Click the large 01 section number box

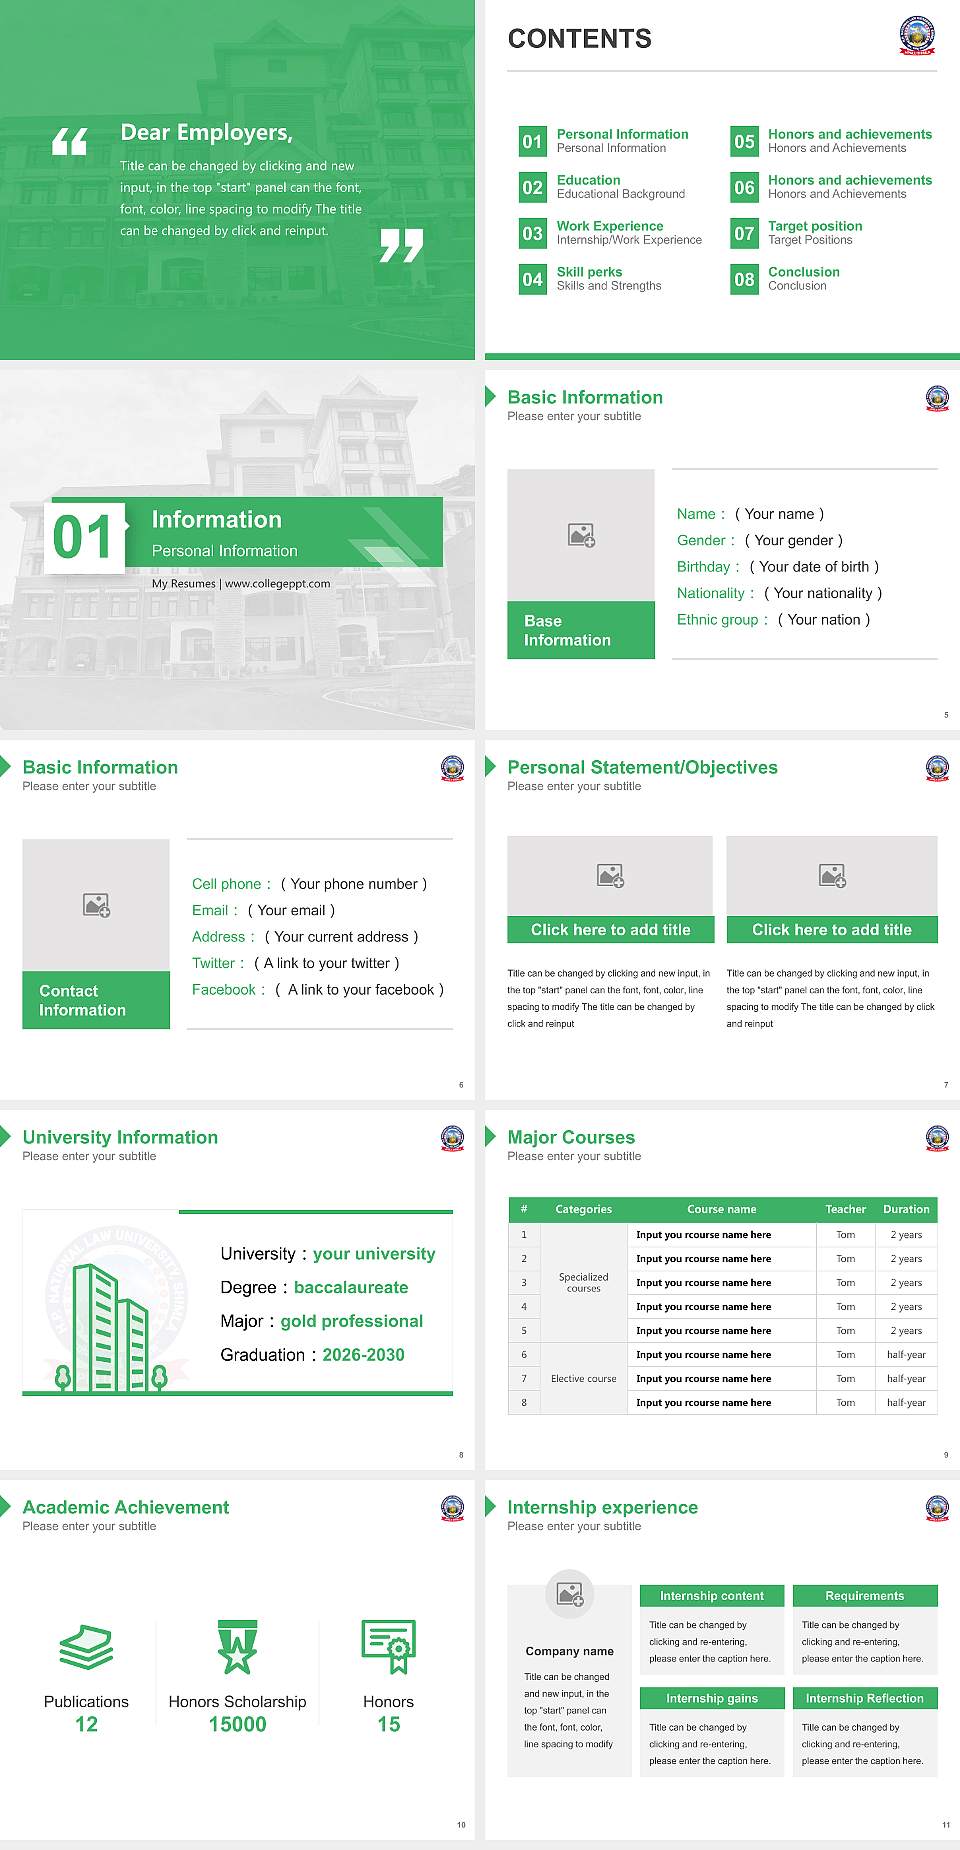(x=85, y=537)
